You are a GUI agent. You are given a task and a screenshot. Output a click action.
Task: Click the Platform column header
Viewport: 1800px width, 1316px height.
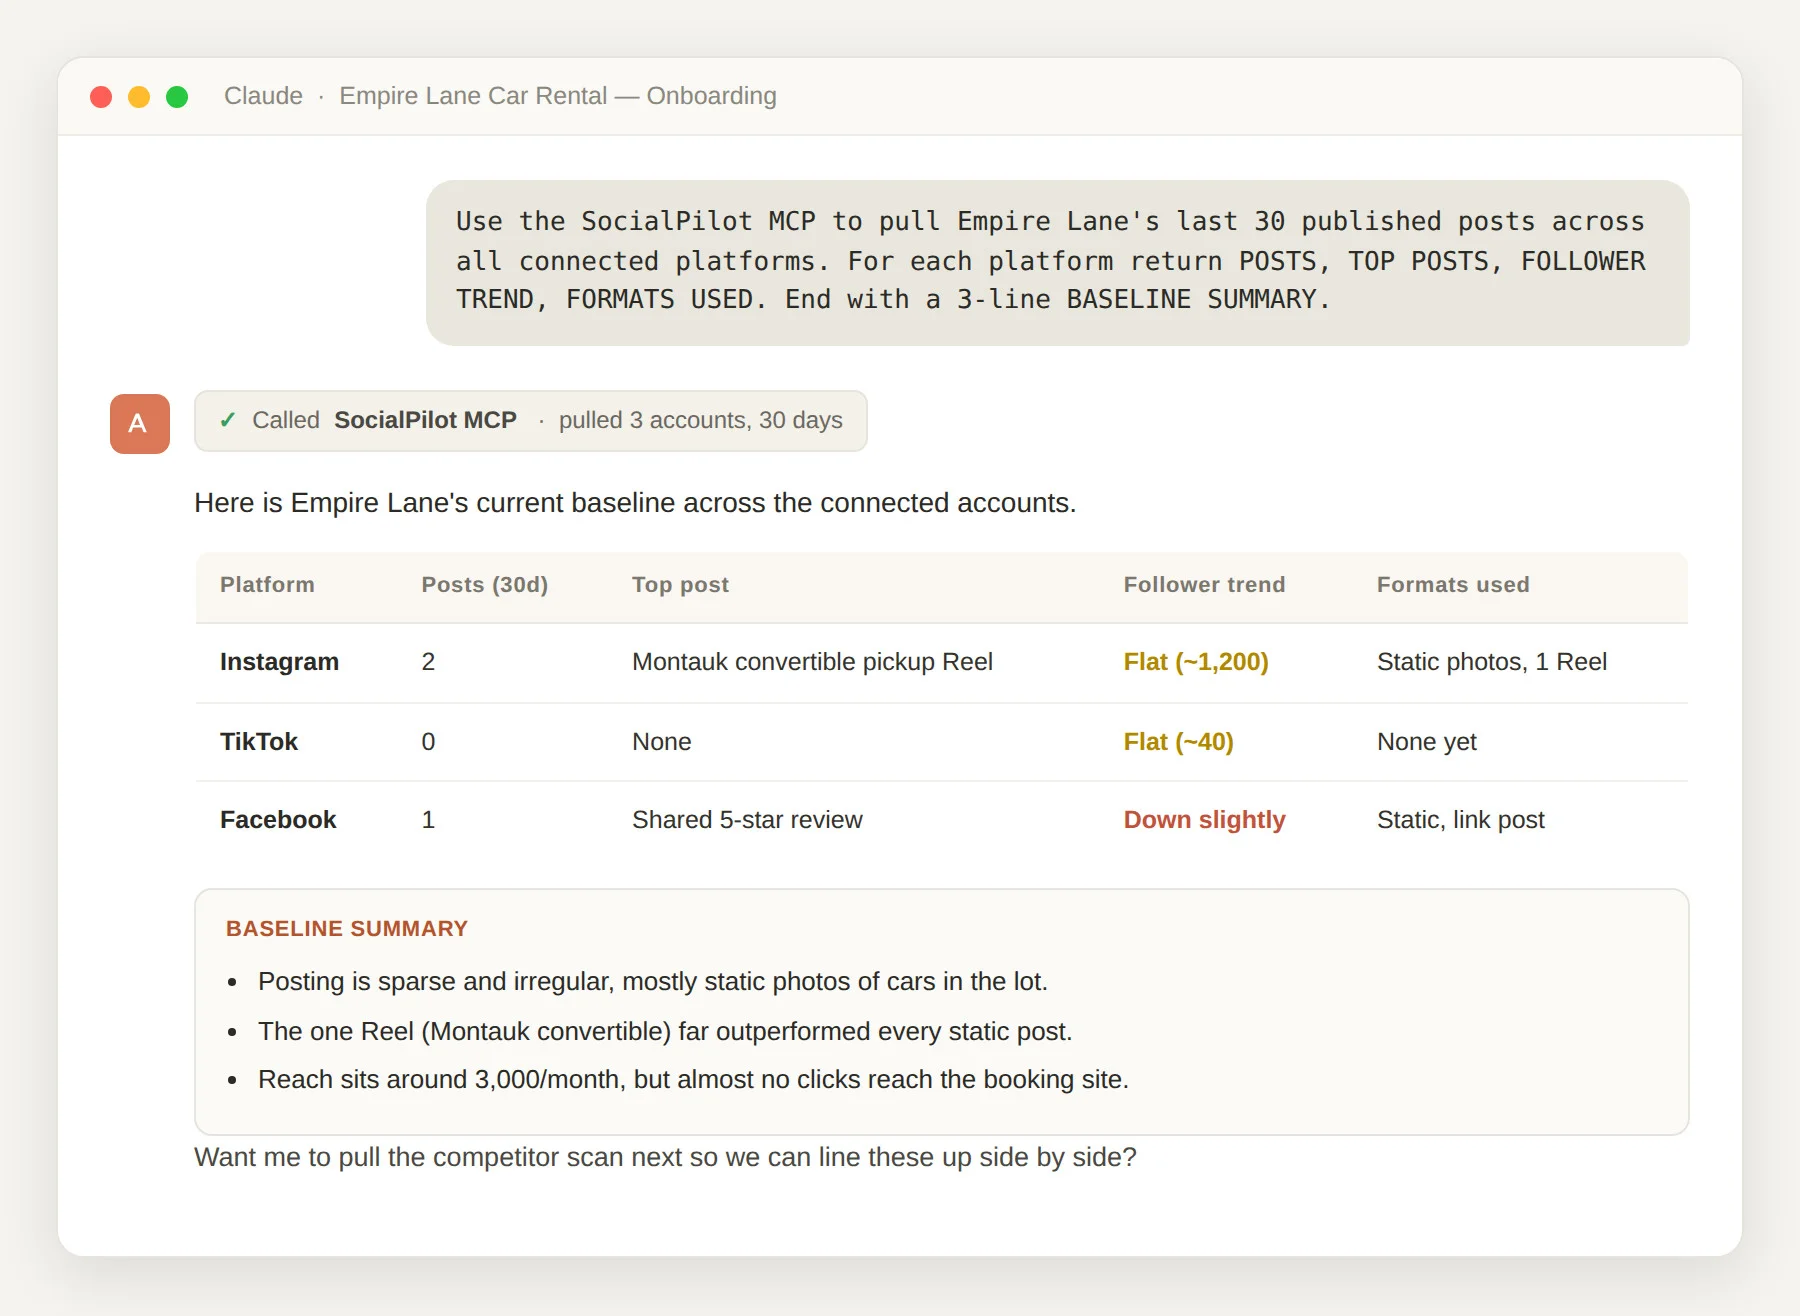267,585
